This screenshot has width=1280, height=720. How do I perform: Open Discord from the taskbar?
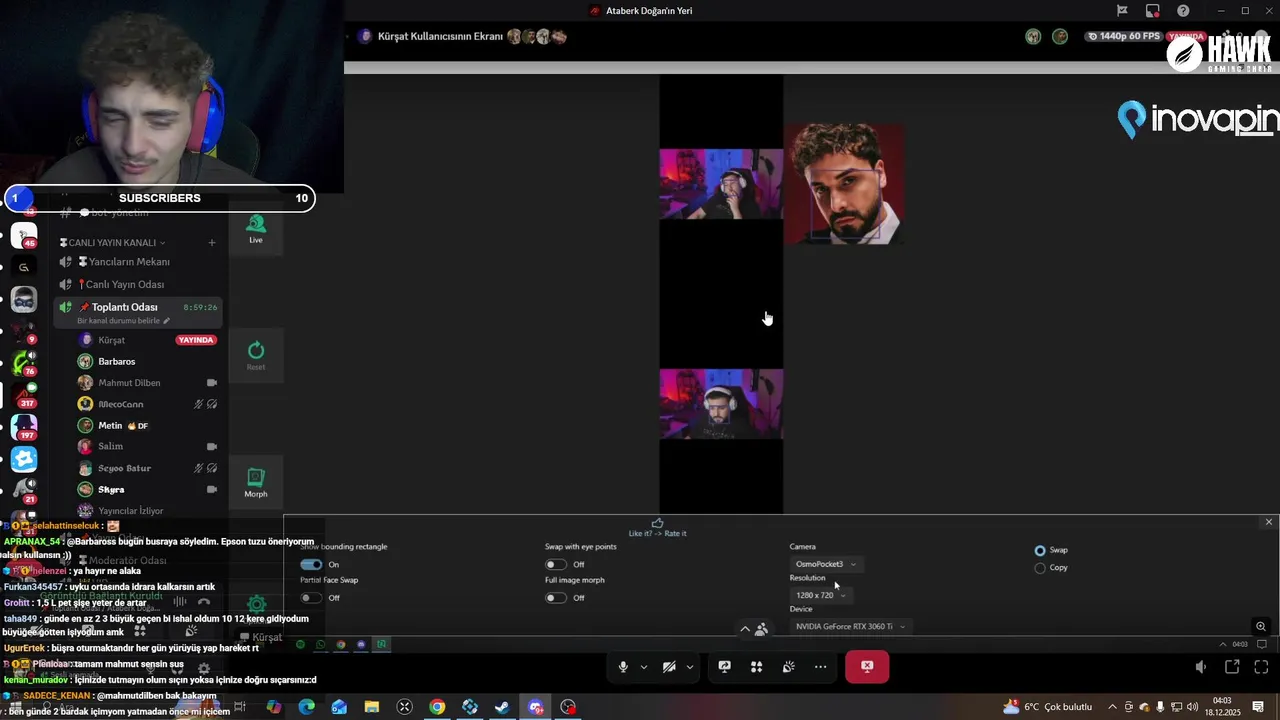[536, 707]
